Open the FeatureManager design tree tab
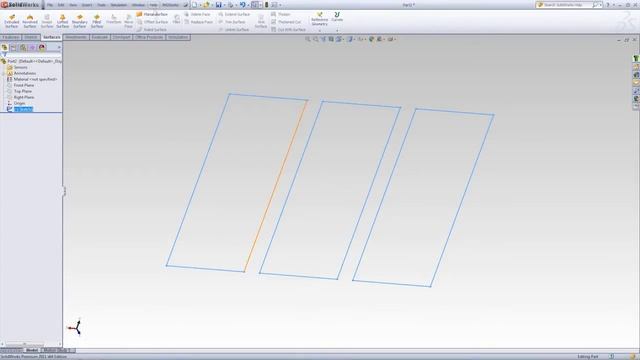The width and height of the screenshot is (640, 360). pos(4,47)
